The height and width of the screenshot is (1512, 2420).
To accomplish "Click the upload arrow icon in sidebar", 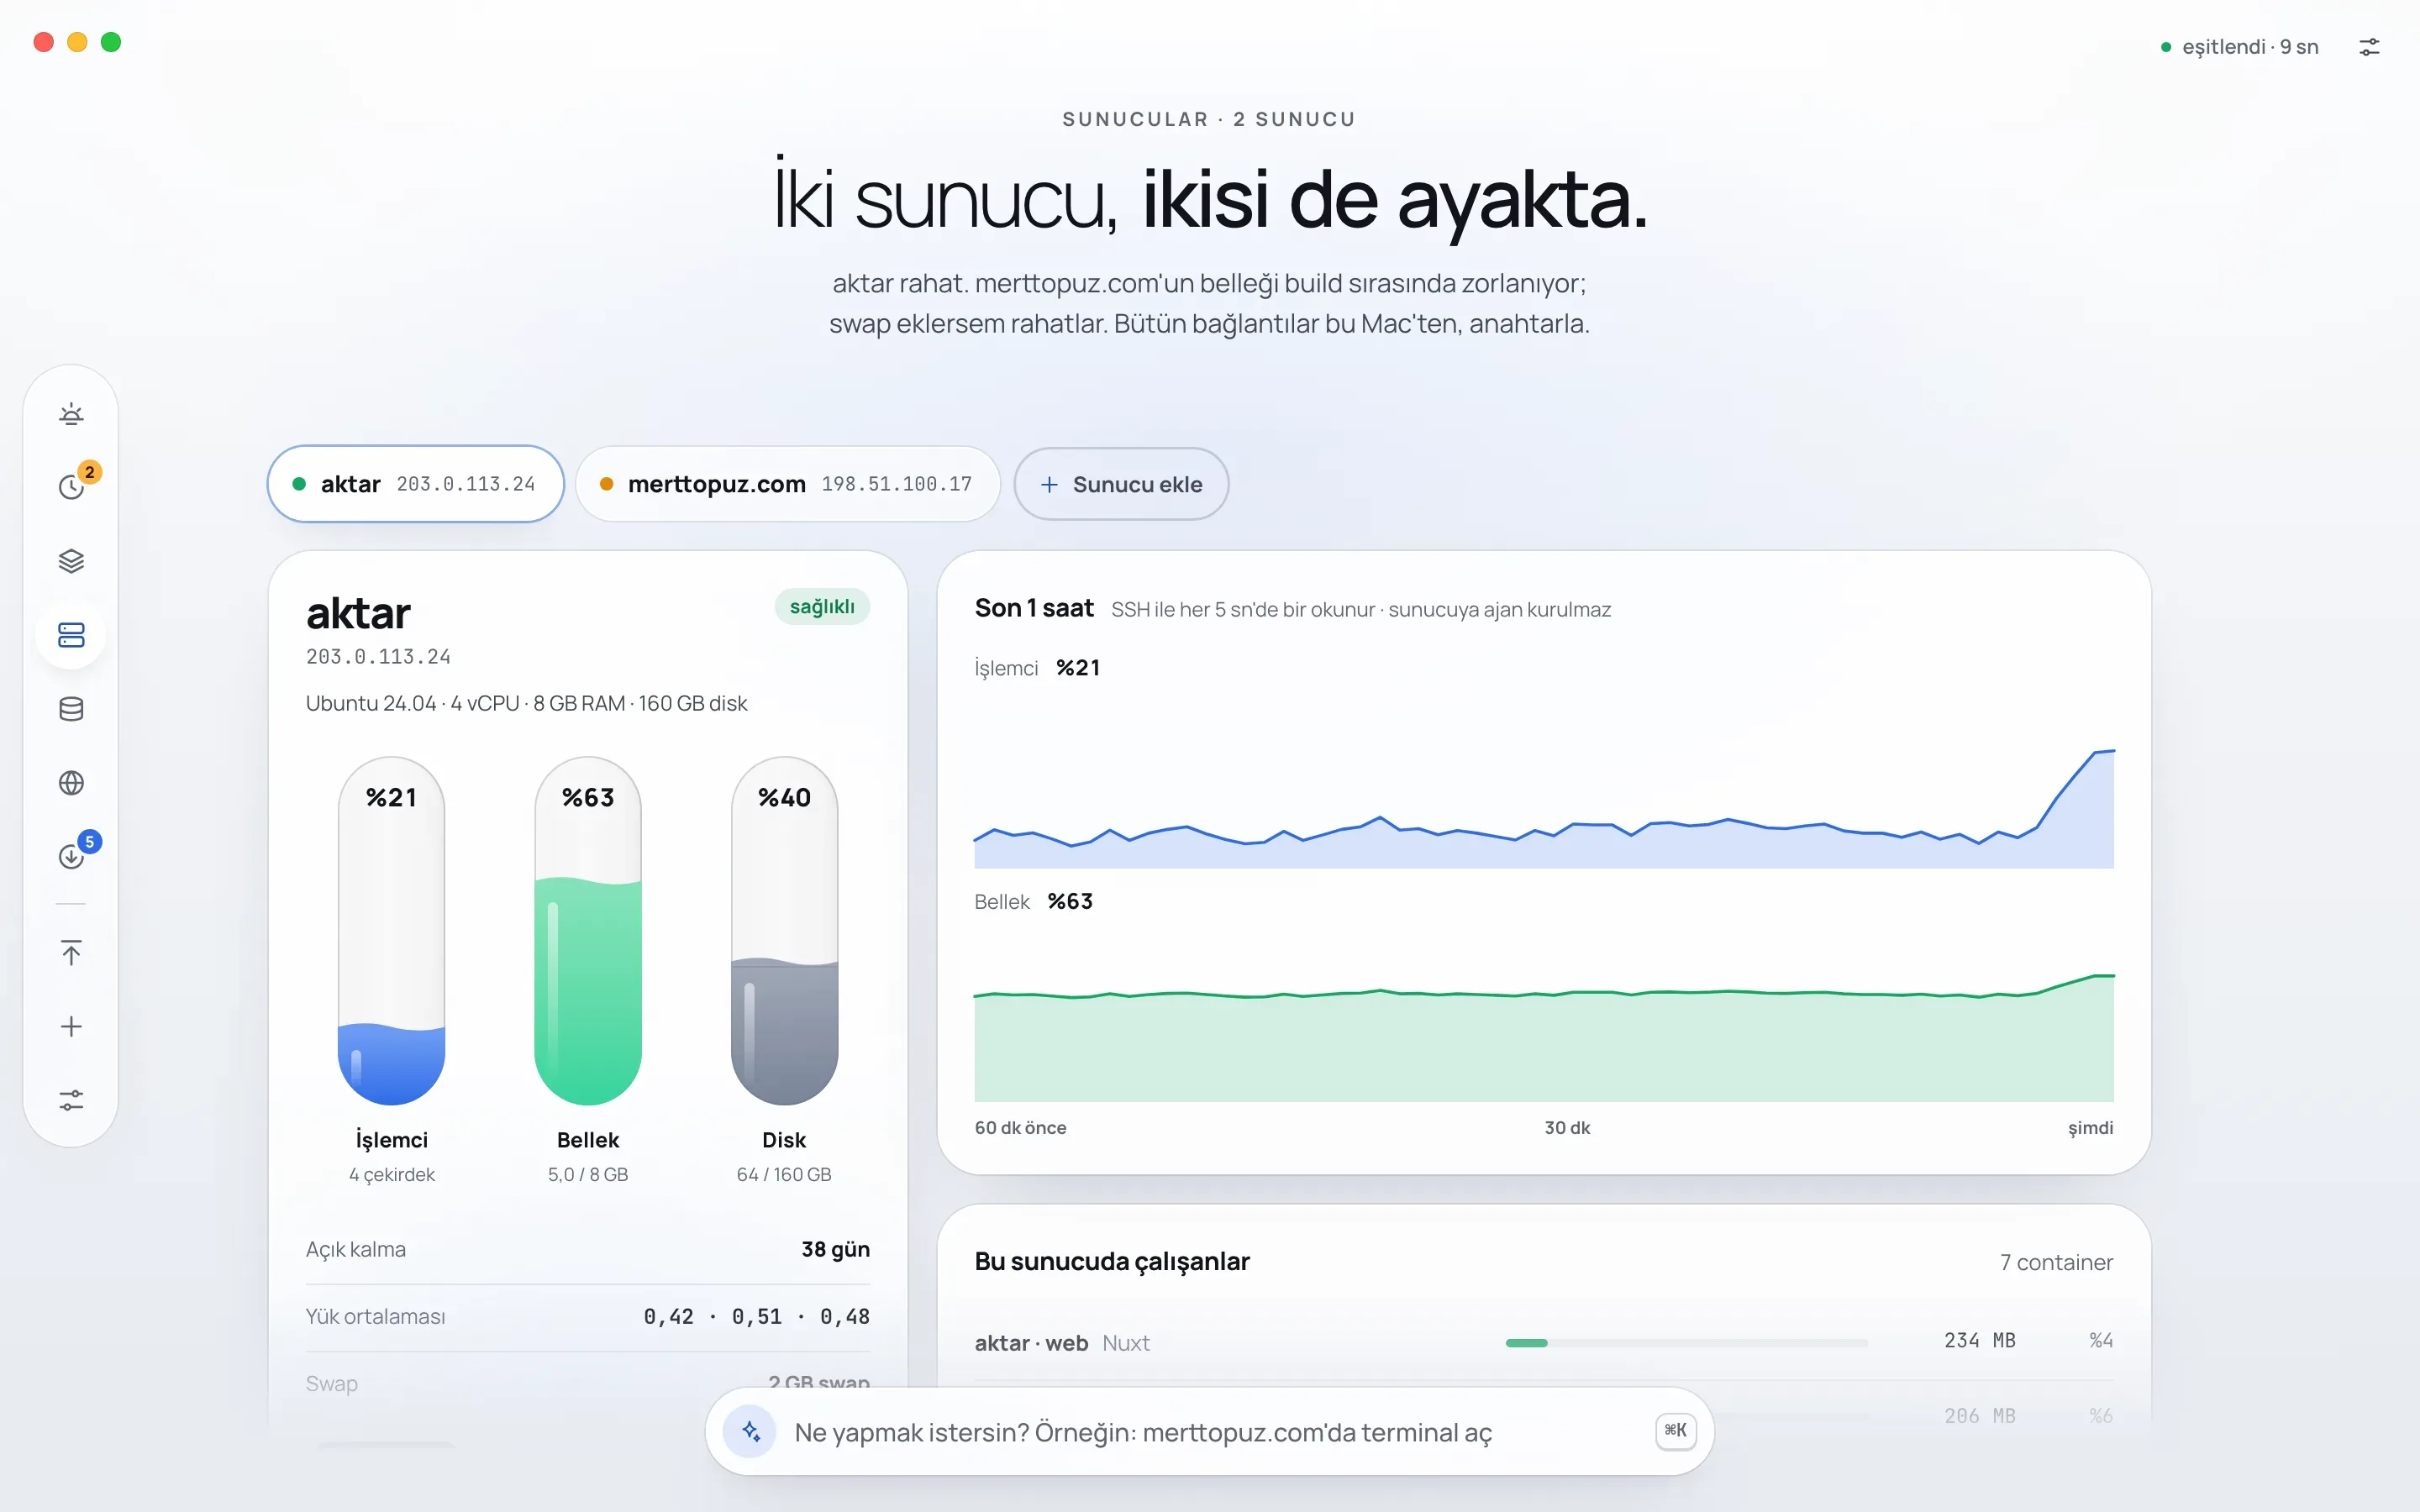I will pos(71,952).
